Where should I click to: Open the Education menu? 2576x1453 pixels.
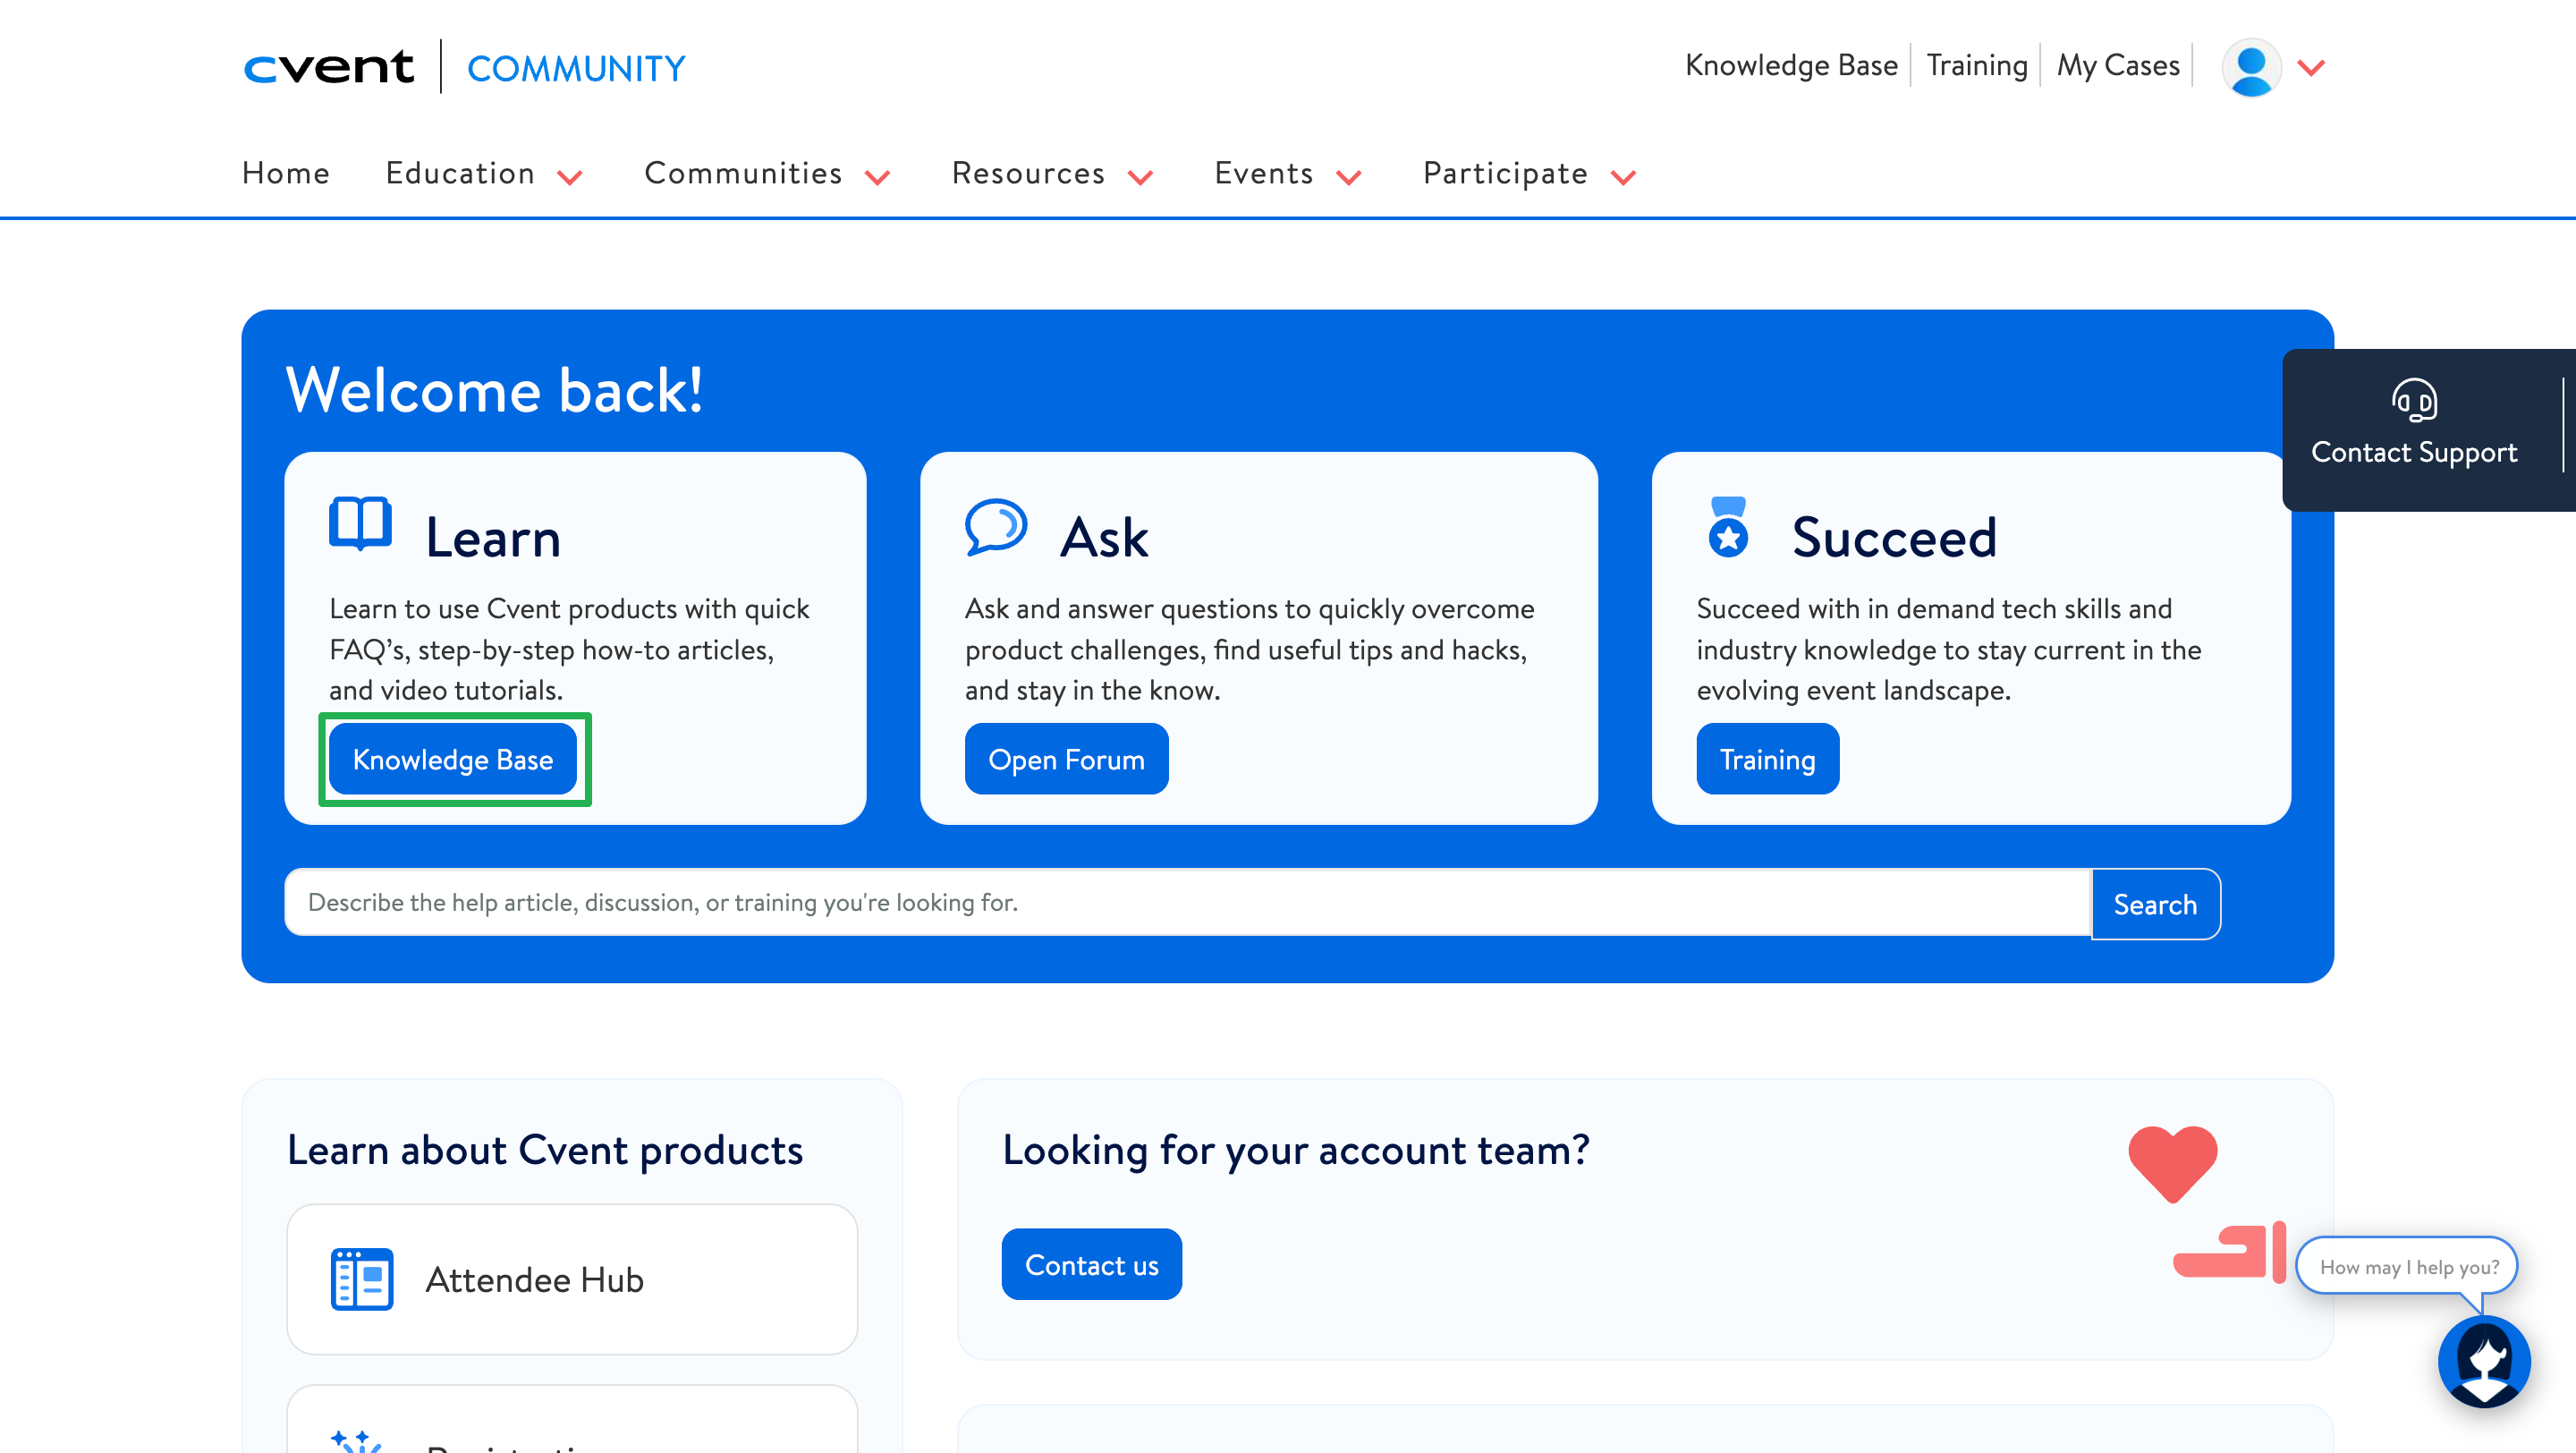[x=460, y=173]
